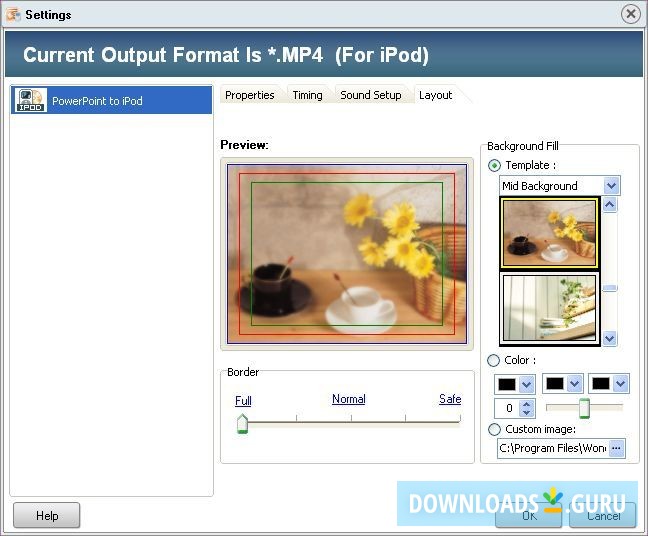Set border to Full
Viewport: 648px width, 536px height.
[243, 400]
